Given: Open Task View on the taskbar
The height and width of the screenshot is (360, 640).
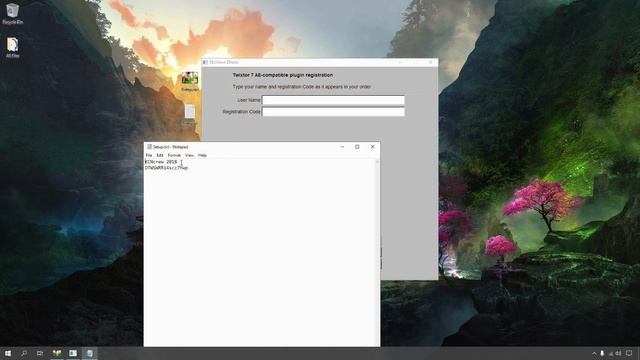Looking at the screenshot, I should coord(40,353).
